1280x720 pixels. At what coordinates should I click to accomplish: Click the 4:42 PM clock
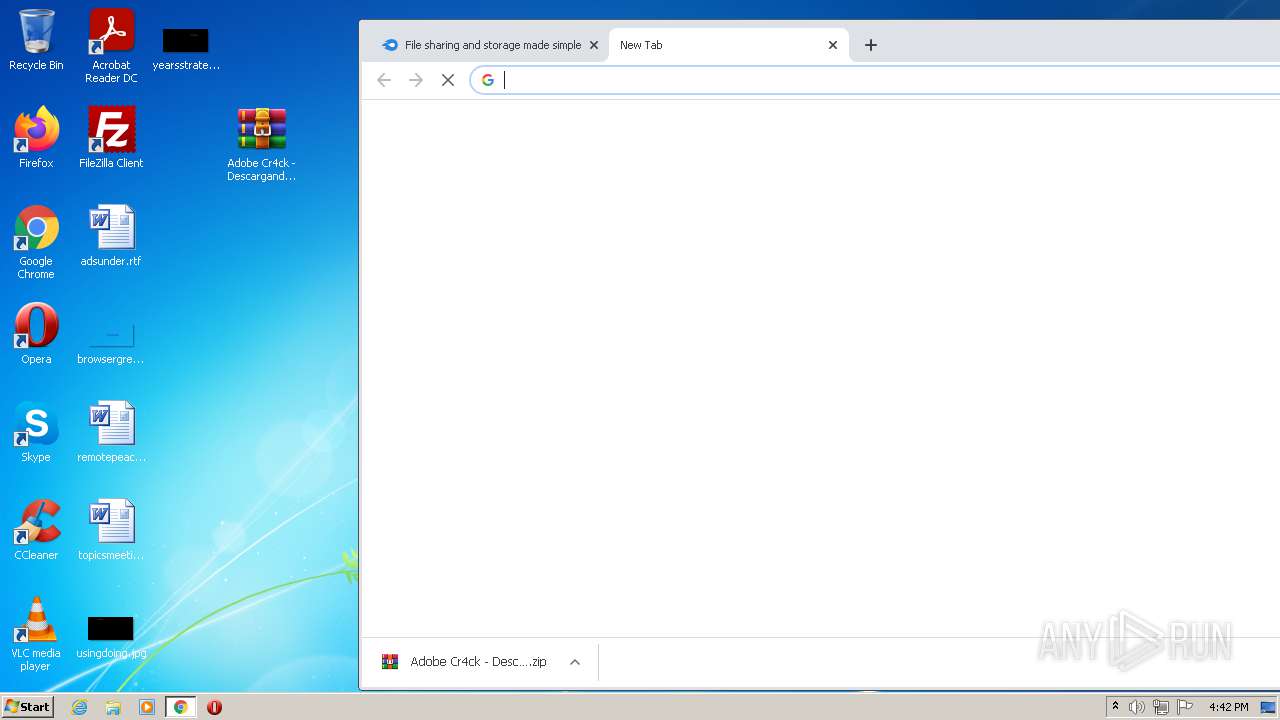click(1228, 707)
